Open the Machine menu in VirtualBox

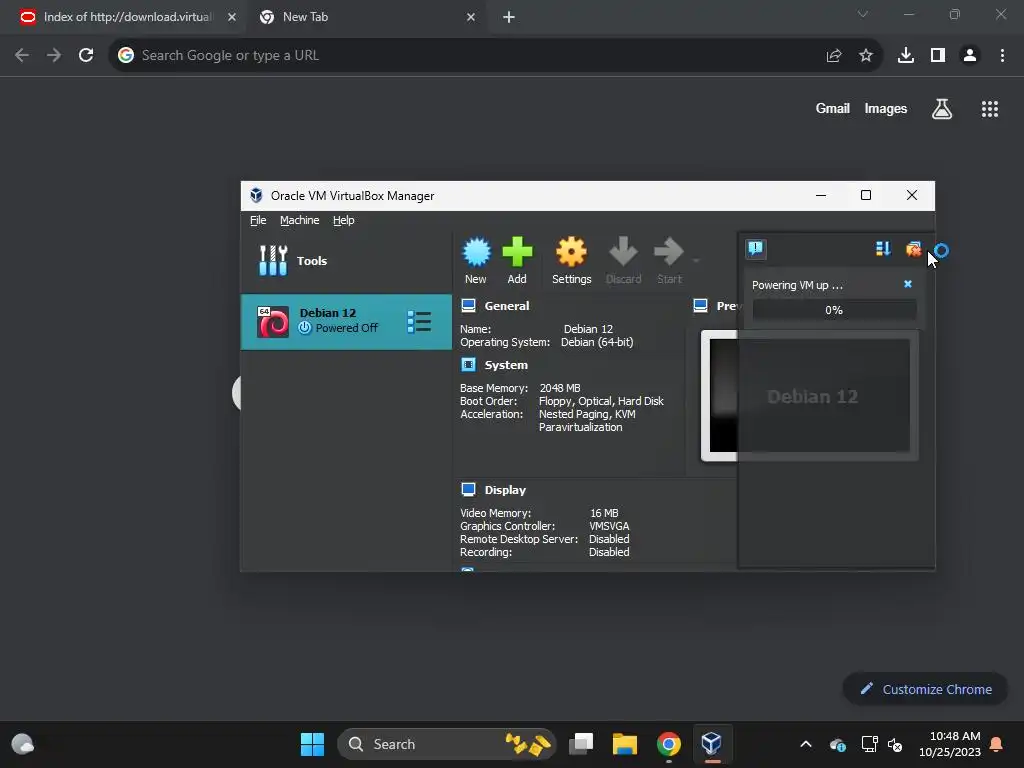click(x=300, y=220)
